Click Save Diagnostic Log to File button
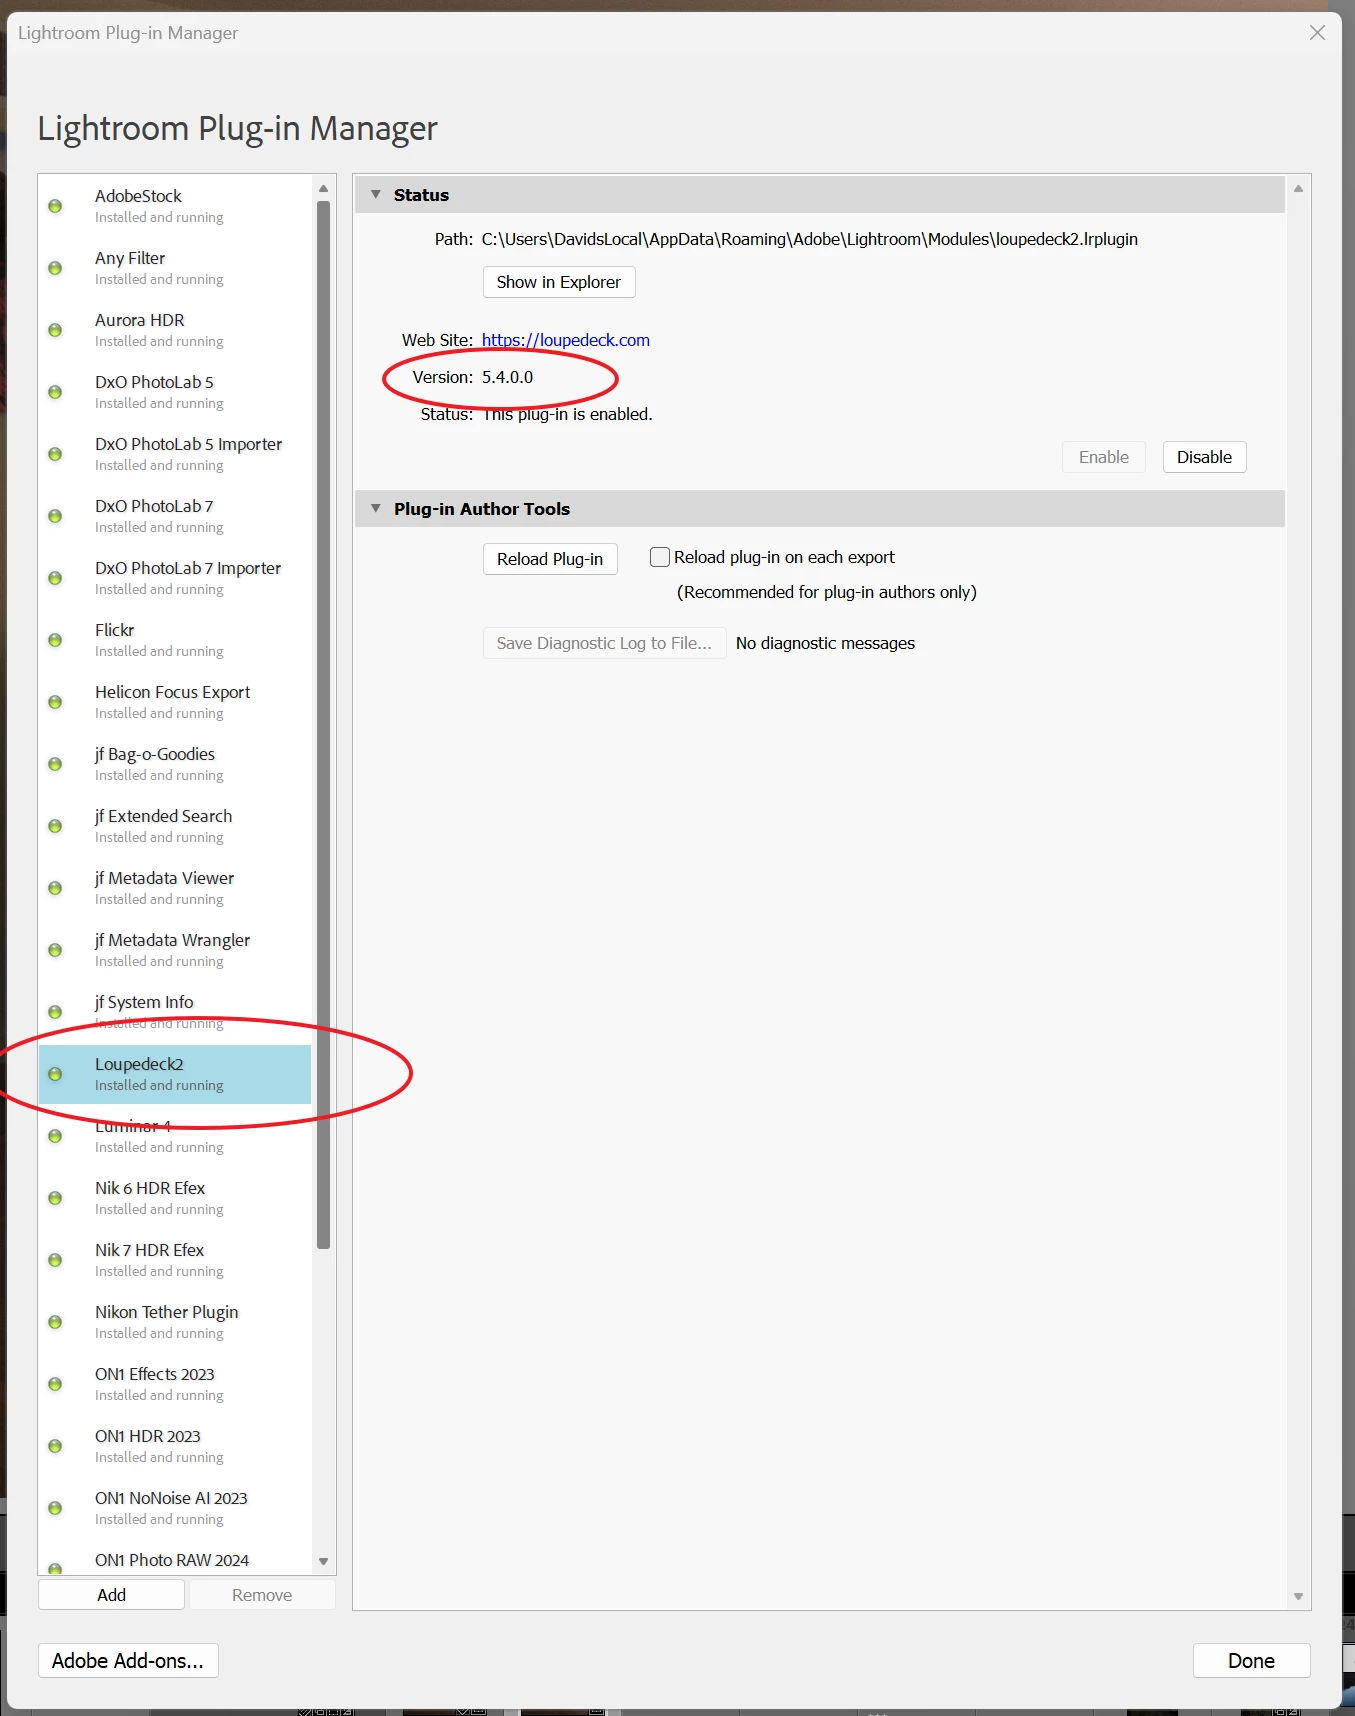The height and width of the screenshot is (1716, 1355). 604,643
